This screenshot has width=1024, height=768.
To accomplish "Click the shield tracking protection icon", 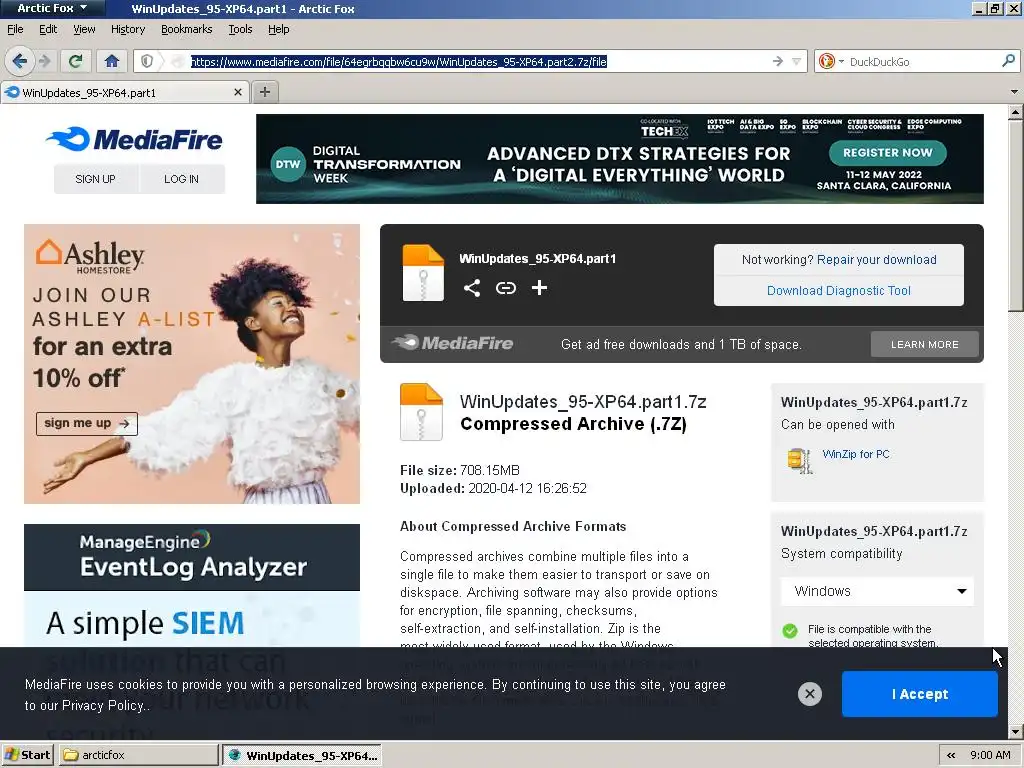I will [x=147, y=61].
